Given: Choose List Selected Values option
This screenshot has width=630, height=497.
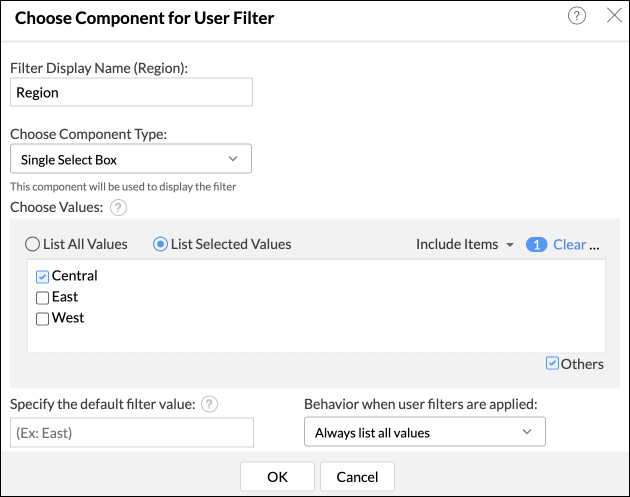Looking at the screenshot, I should click(x=160, y=244).
